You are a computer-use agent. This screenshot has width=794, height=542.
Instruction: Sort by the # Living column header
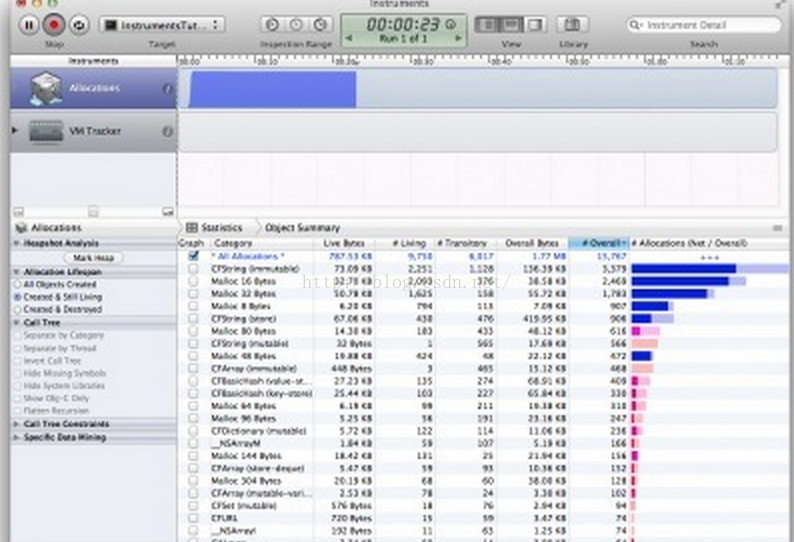point(405,243)
